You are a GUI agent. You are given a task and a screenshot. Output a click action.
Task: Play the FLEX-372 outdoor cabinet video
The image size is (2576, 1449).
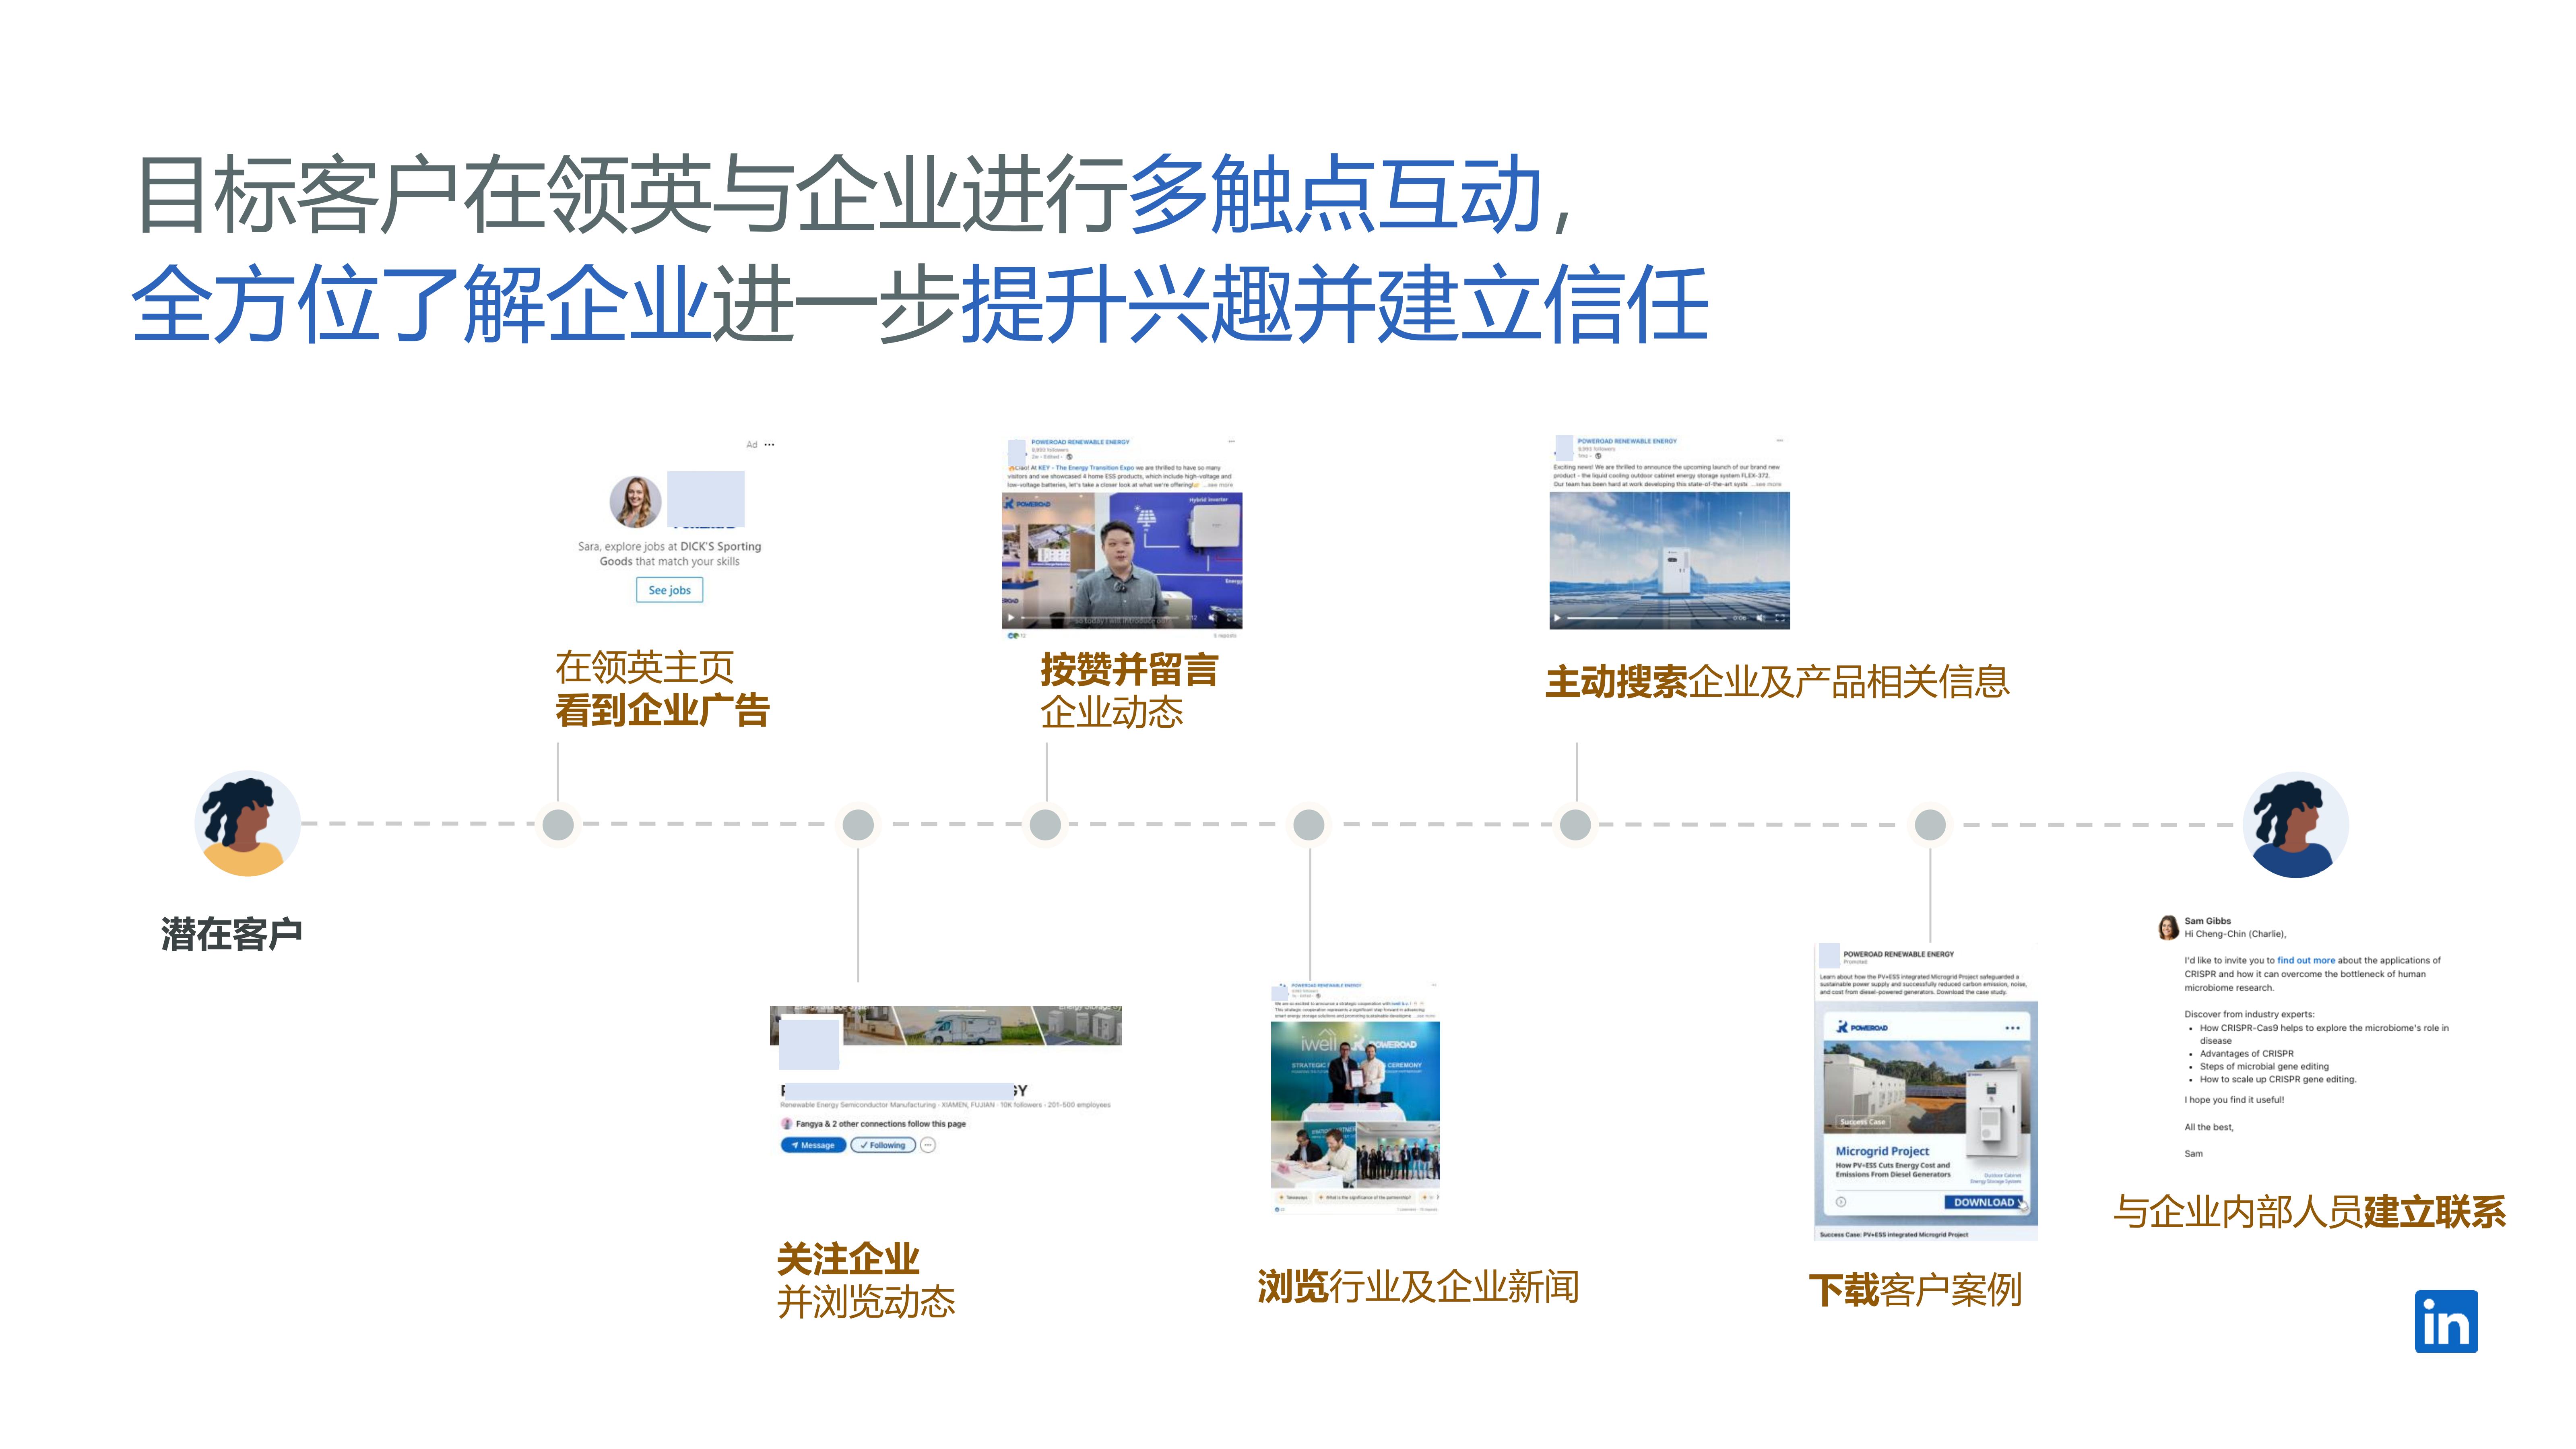1557,618
